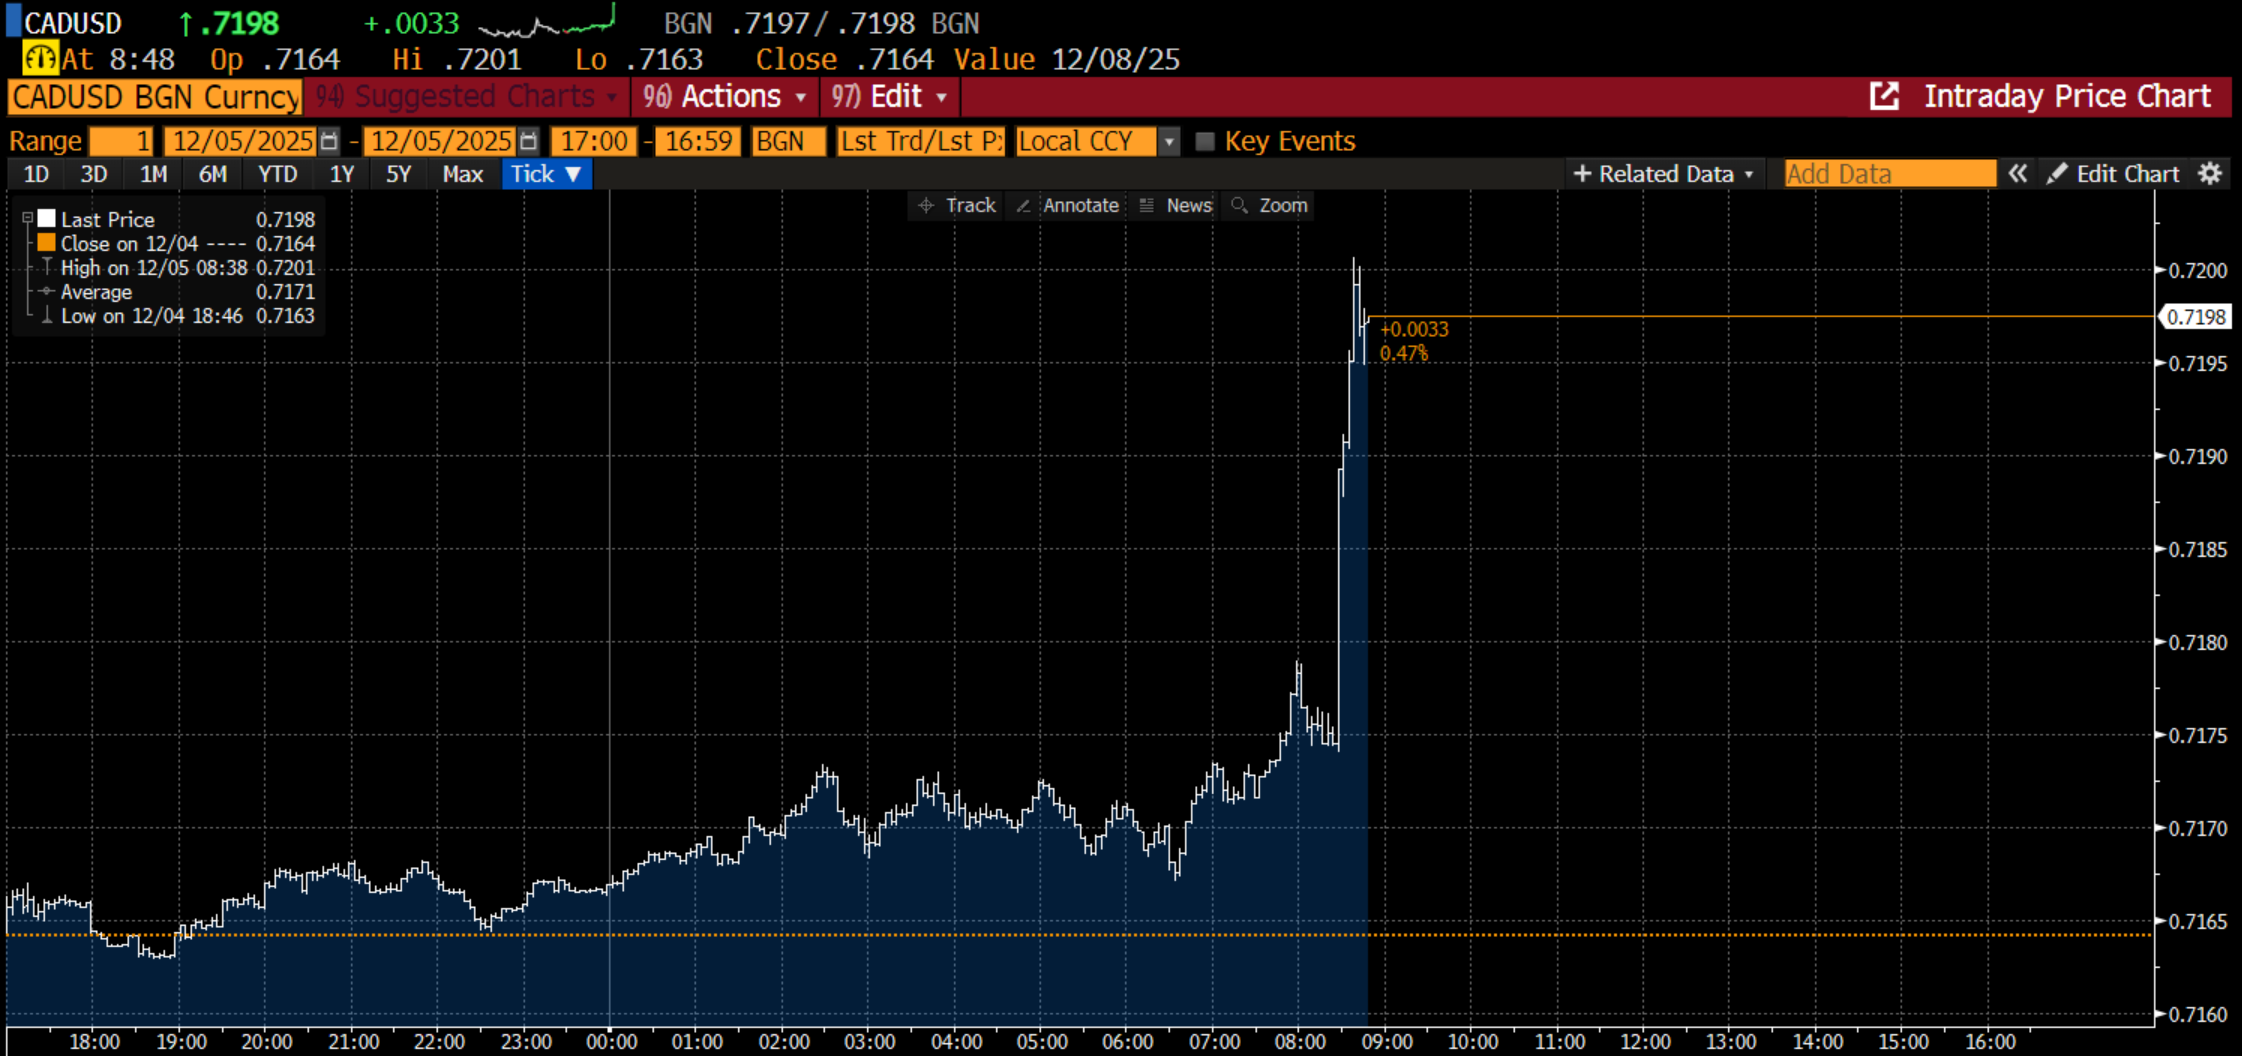Image resolution: width=2242 pixels, height=1056 pixels.
Task: Enable the Key Events checkbox
Action: click(x=1205, y=141)
